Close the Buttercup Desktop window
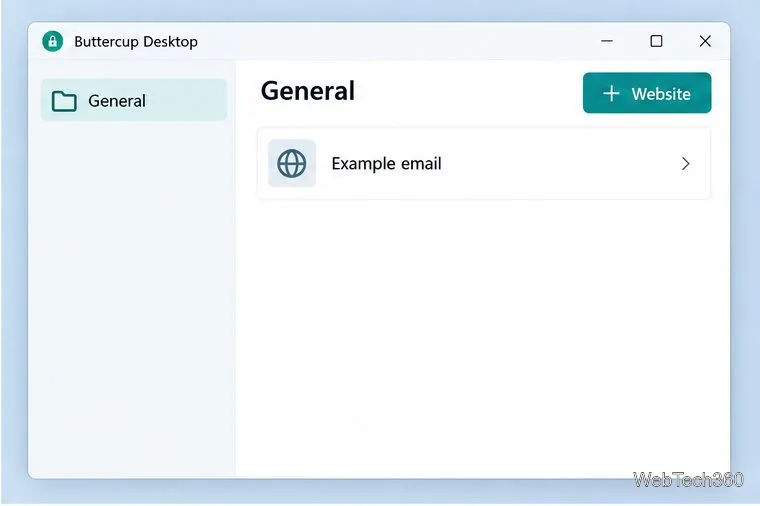Screen dimensions: 760x506 (705, 41)
